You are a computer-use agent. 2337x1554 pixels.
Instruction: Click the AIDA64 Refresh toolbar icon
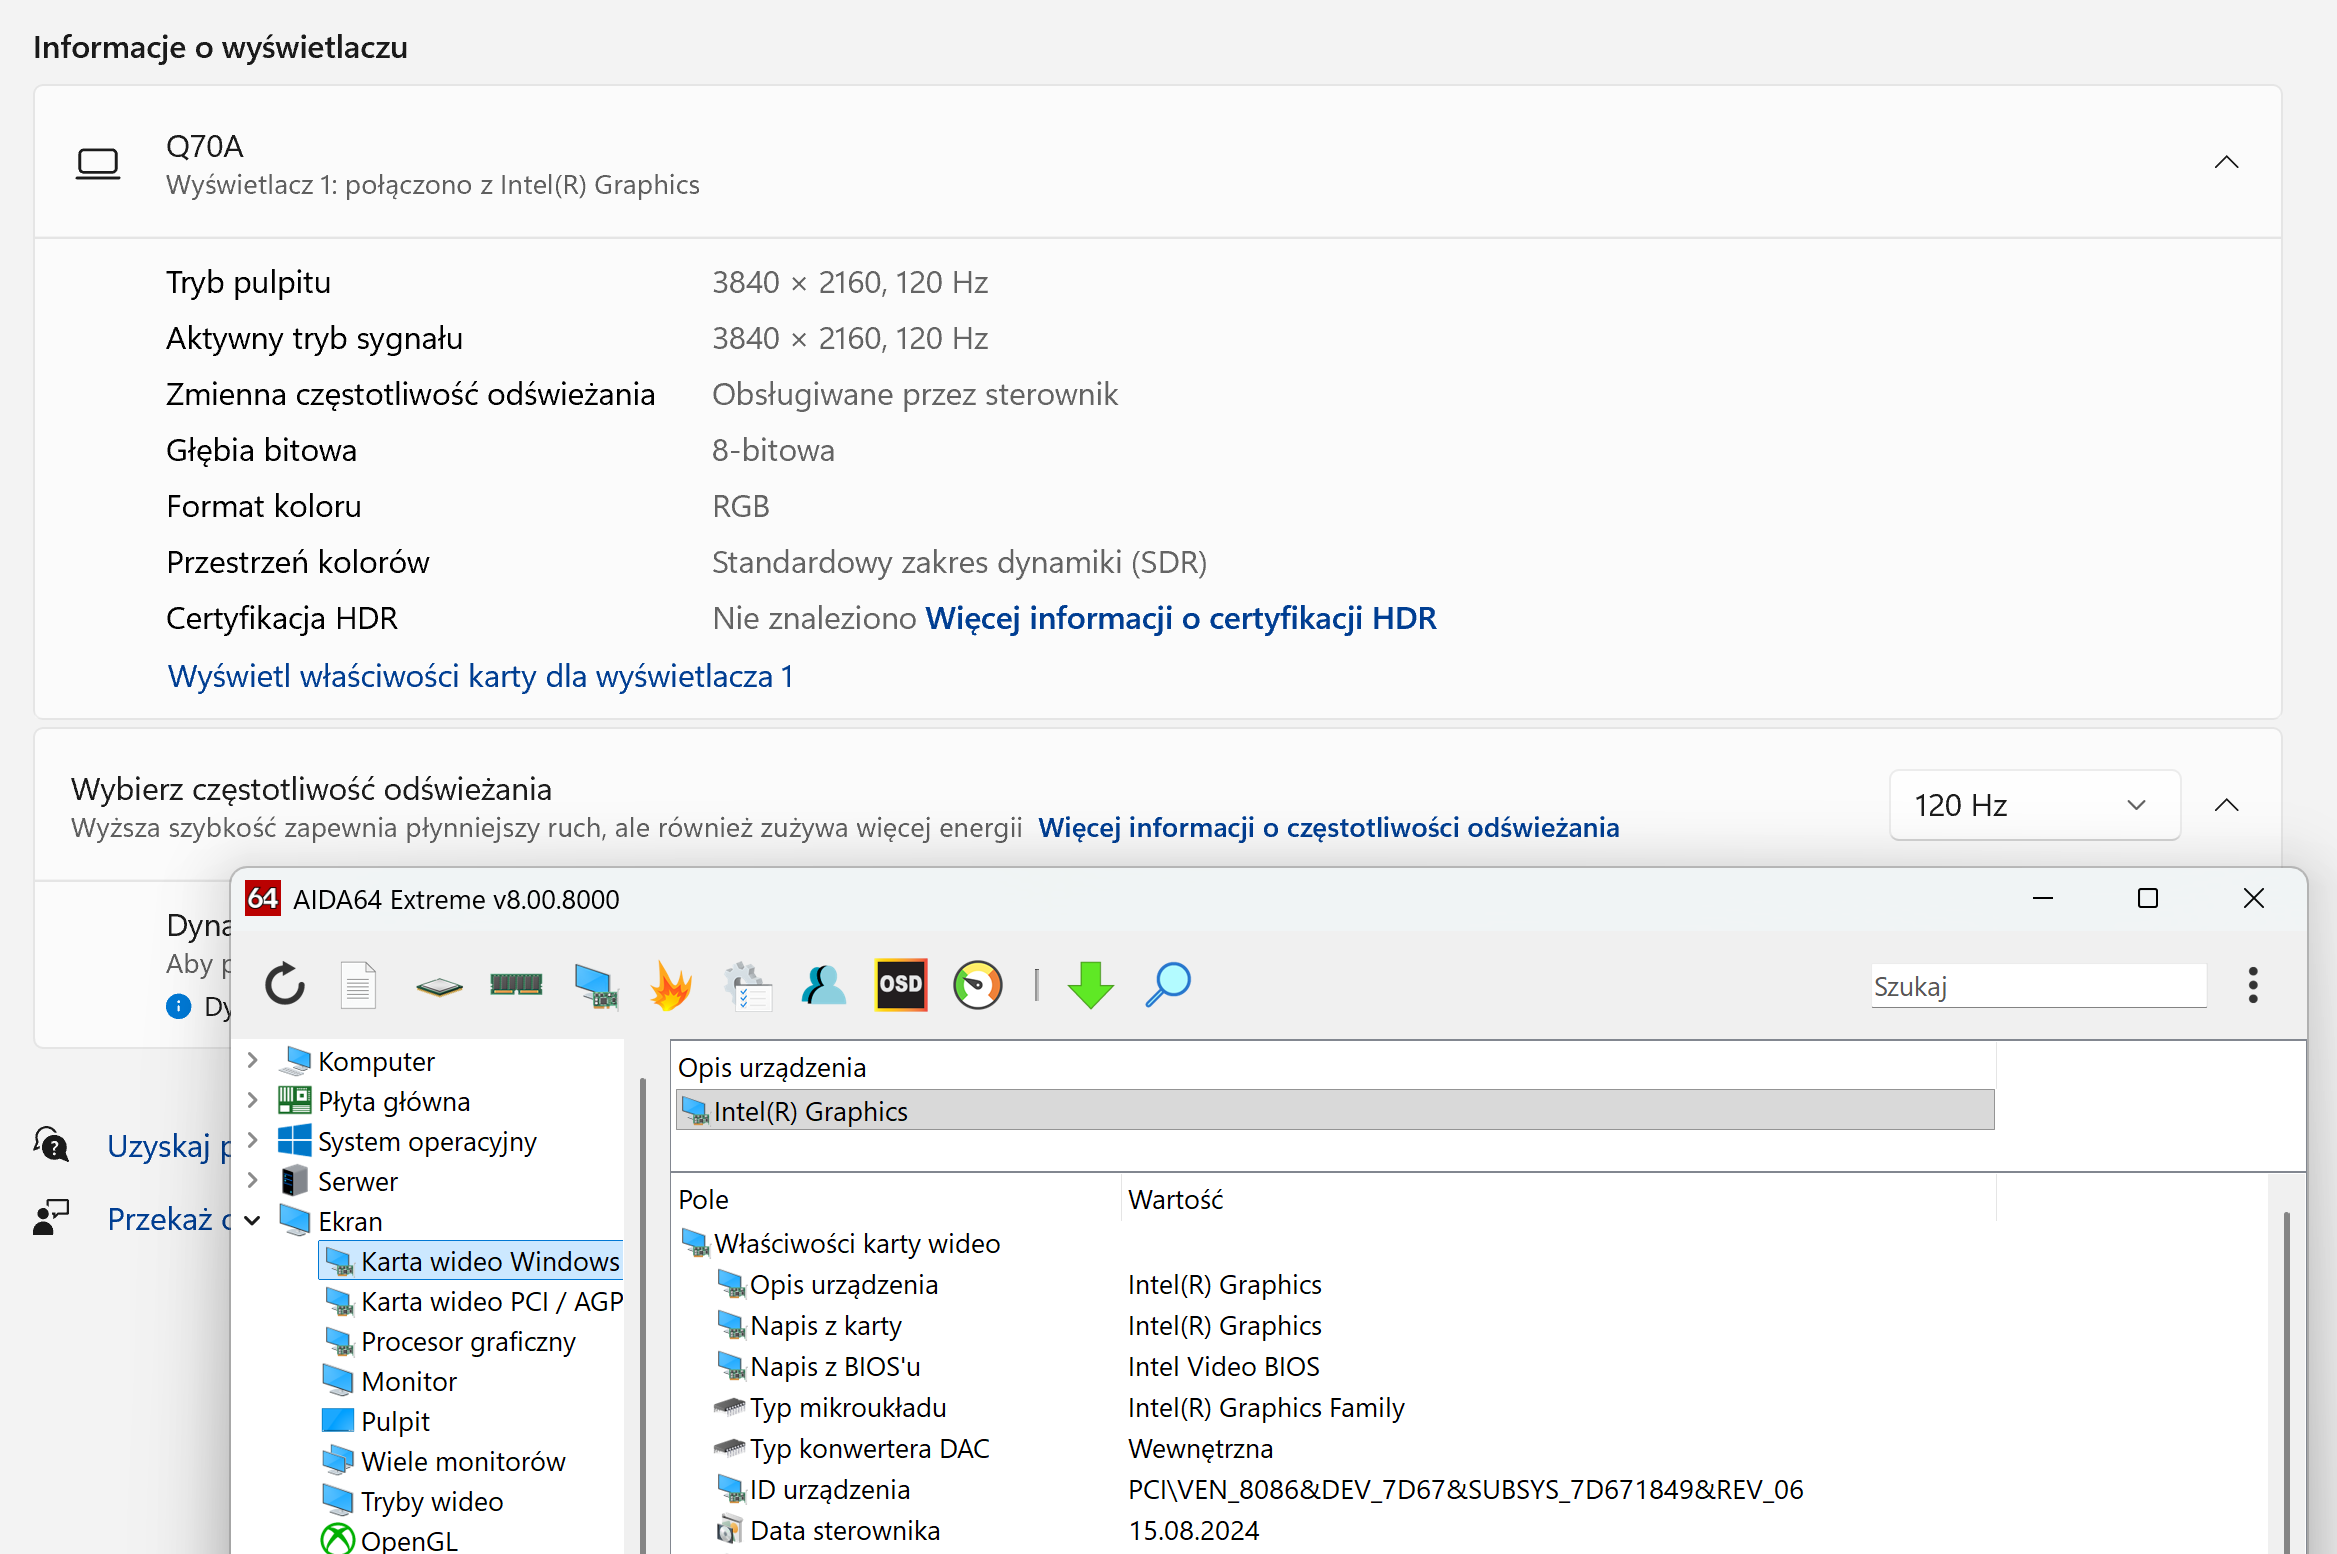[x=285, y=985]
